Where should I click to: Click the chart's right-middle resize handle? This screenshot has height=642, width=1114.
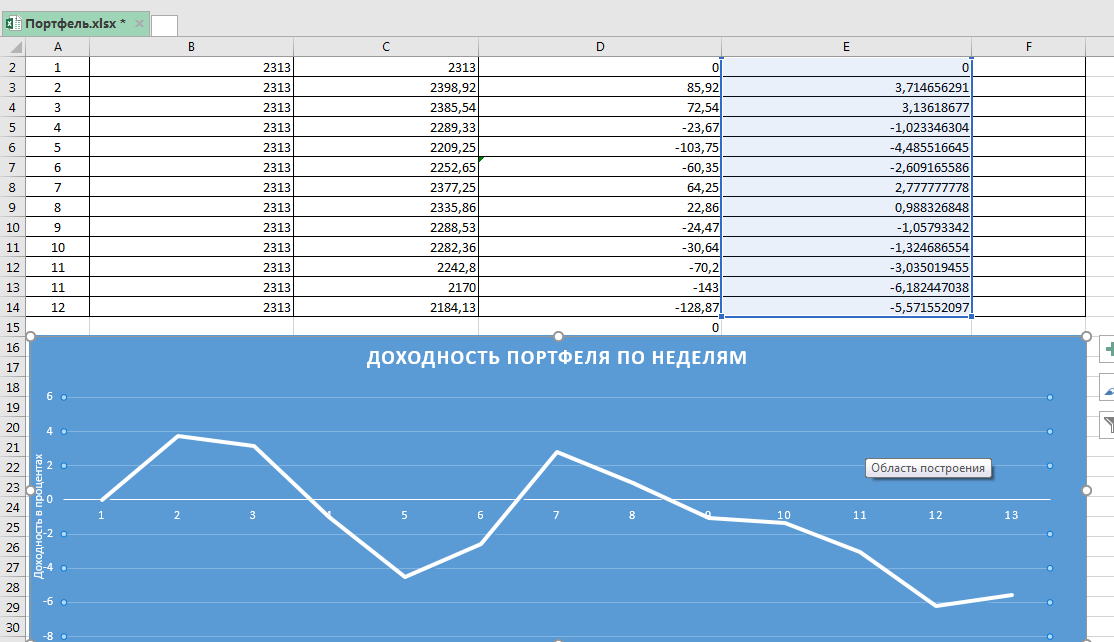[x=1086, y=490]
